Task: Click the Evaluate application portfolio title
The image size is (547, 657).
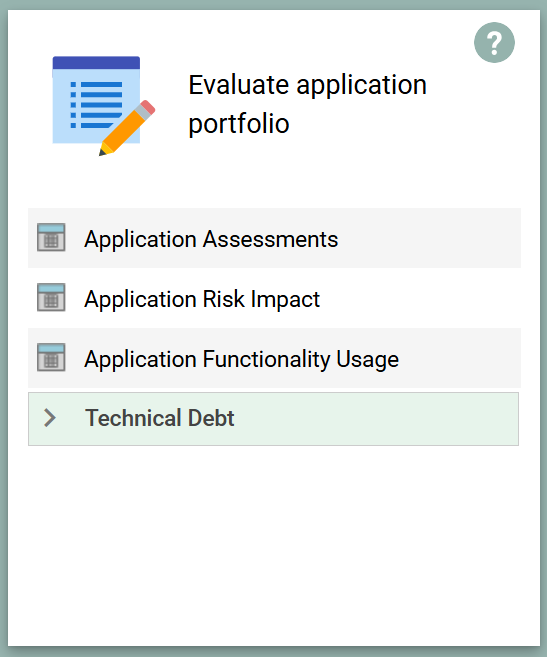Action: (x=307, y=104)
